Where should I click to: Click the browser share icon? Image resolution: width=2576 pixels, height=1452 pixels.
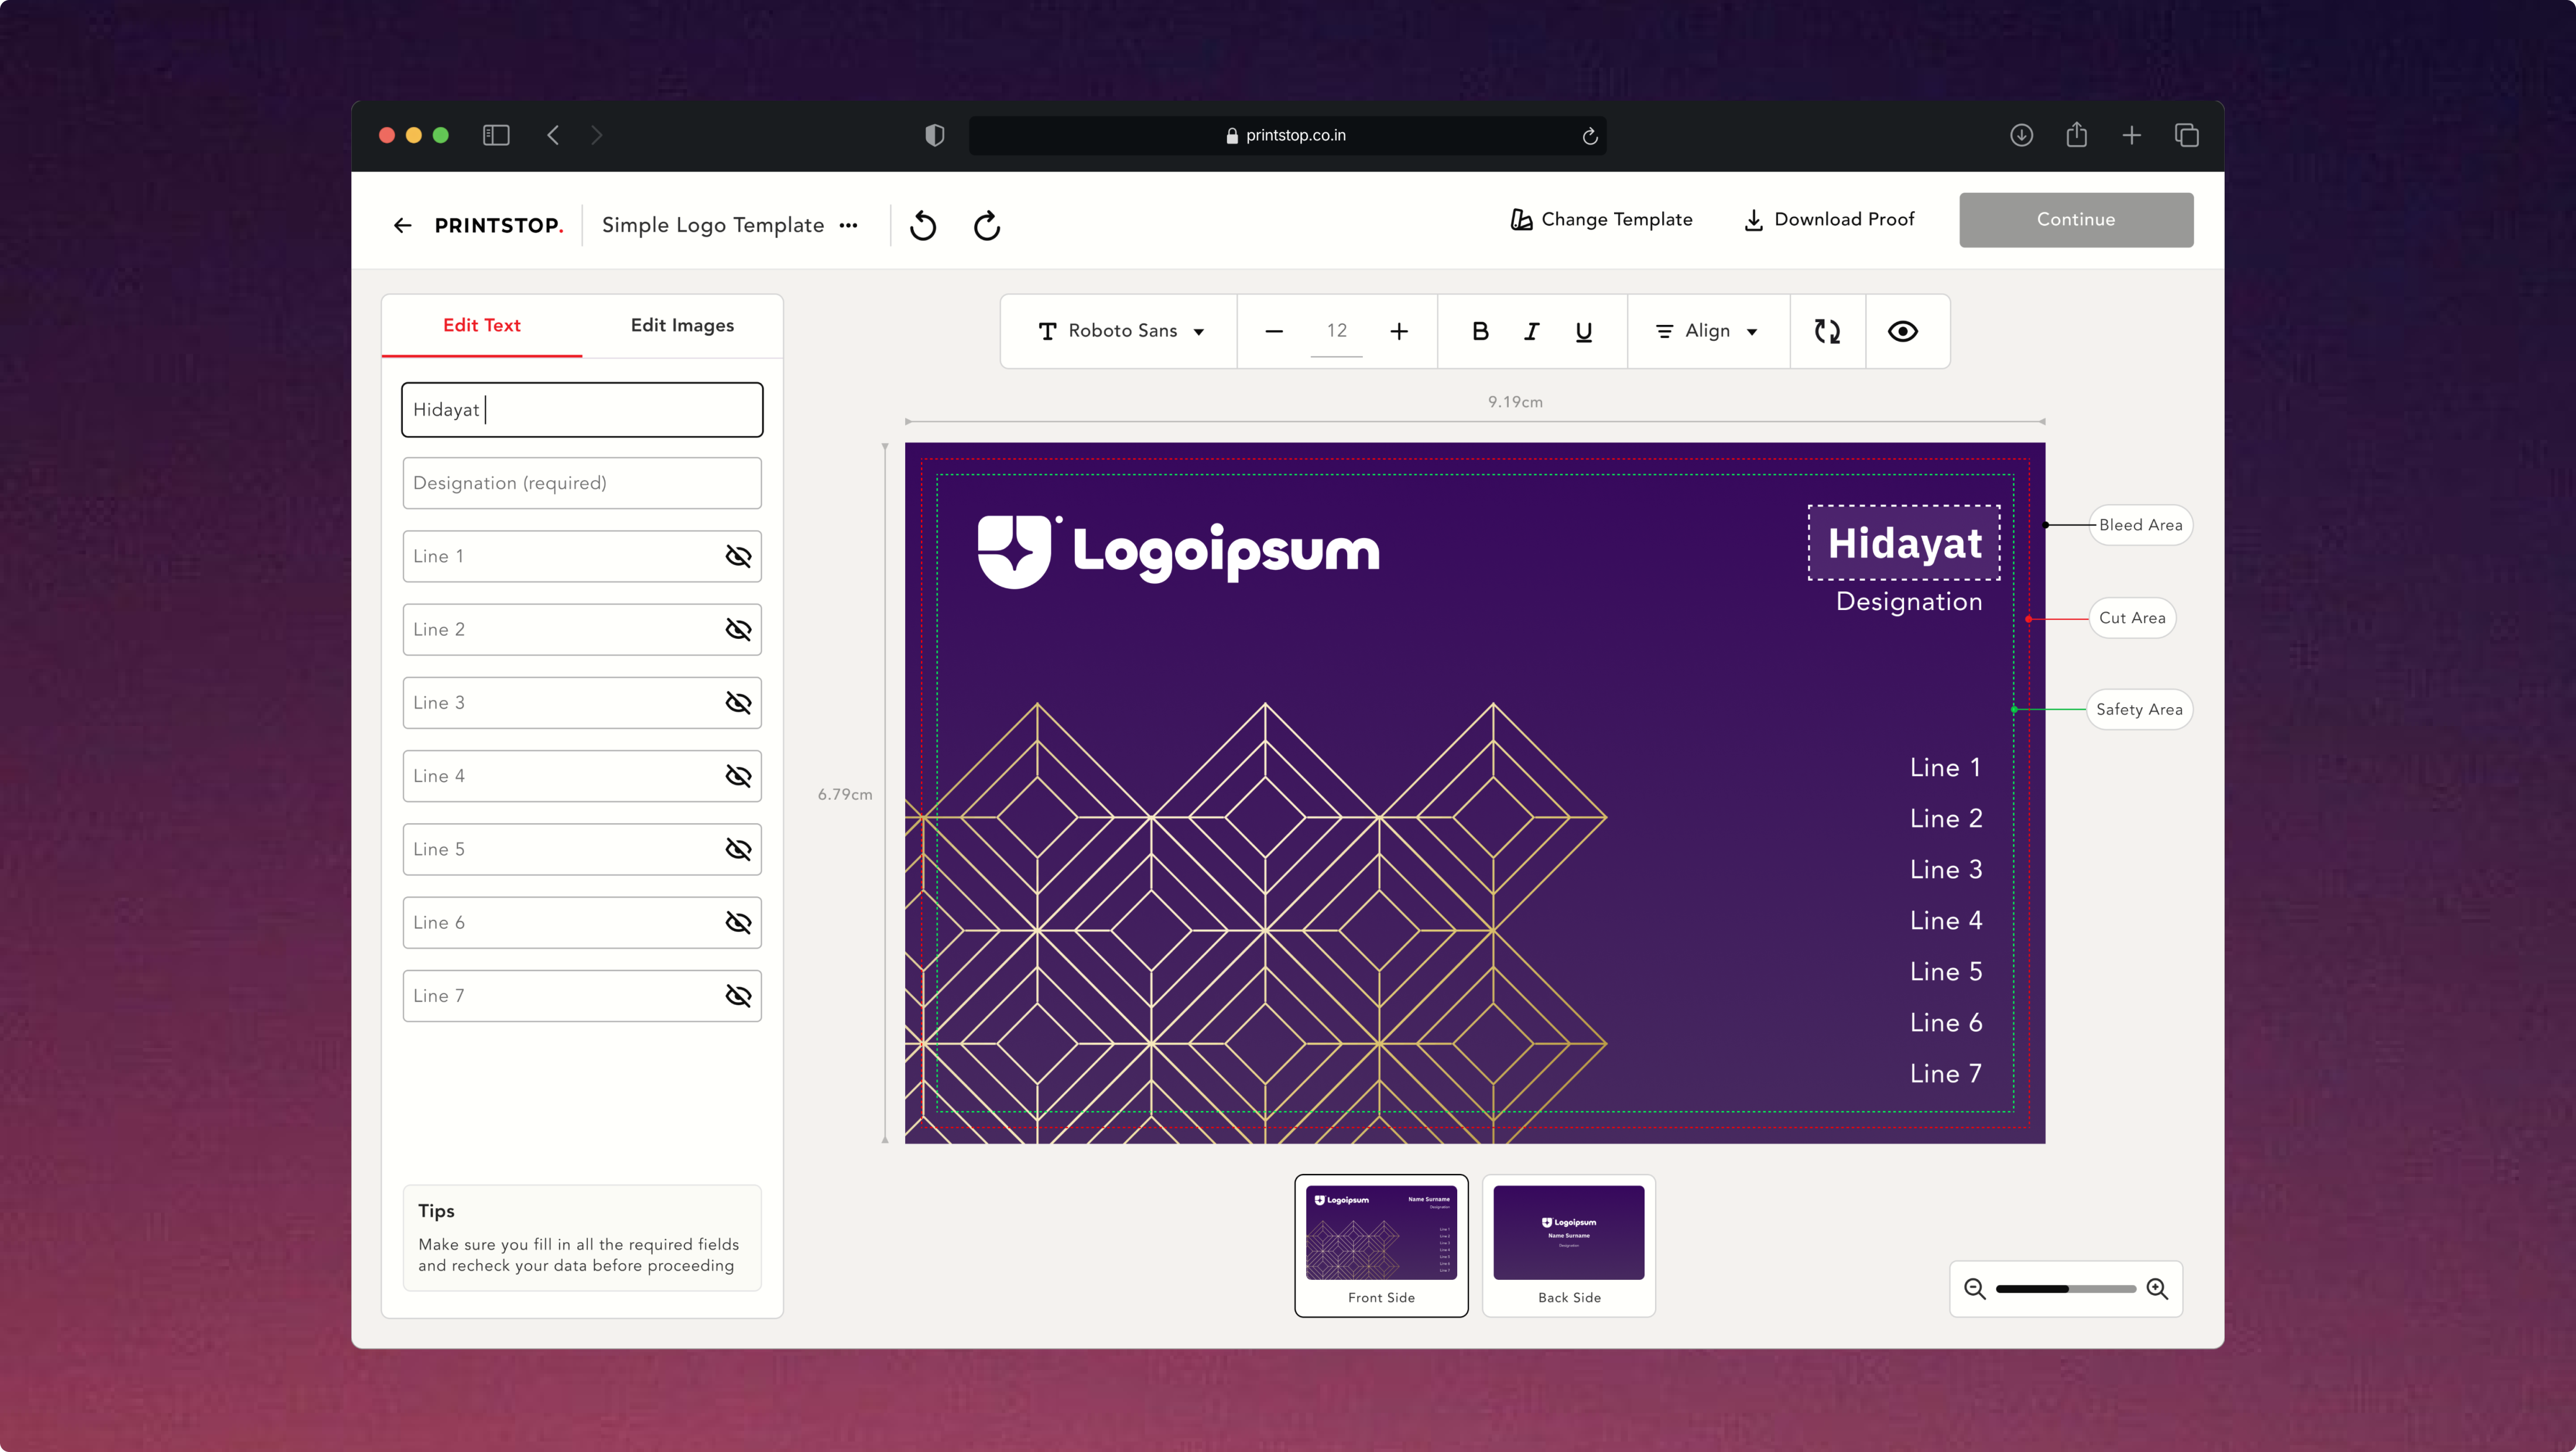[x=2077, y=134]
